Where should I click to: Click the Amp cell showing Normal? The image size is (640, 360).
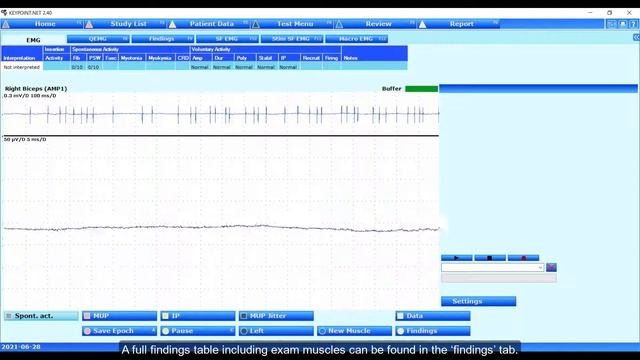tap(200, 67)
